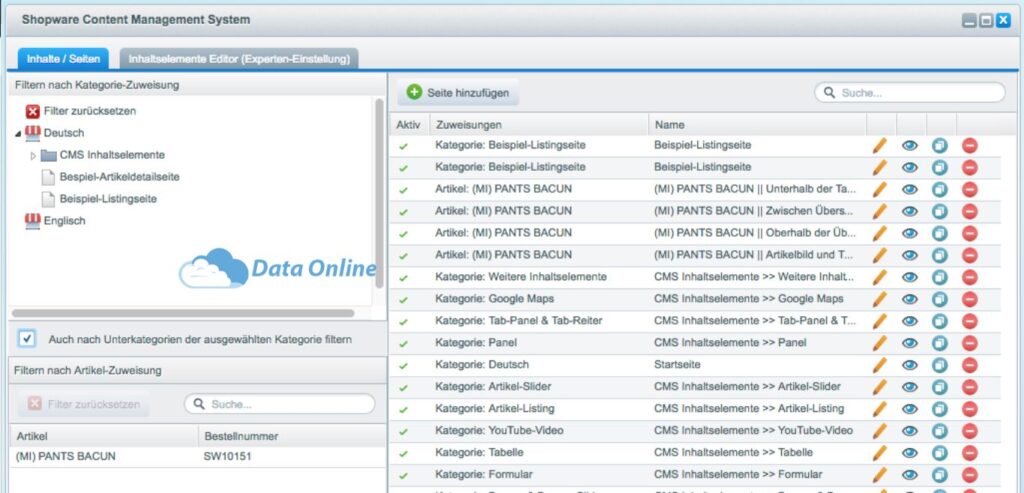Screen dimensions: 1024x493
Task: Click the vertical scrollbar of category tree
Action: tap(379, 193)
